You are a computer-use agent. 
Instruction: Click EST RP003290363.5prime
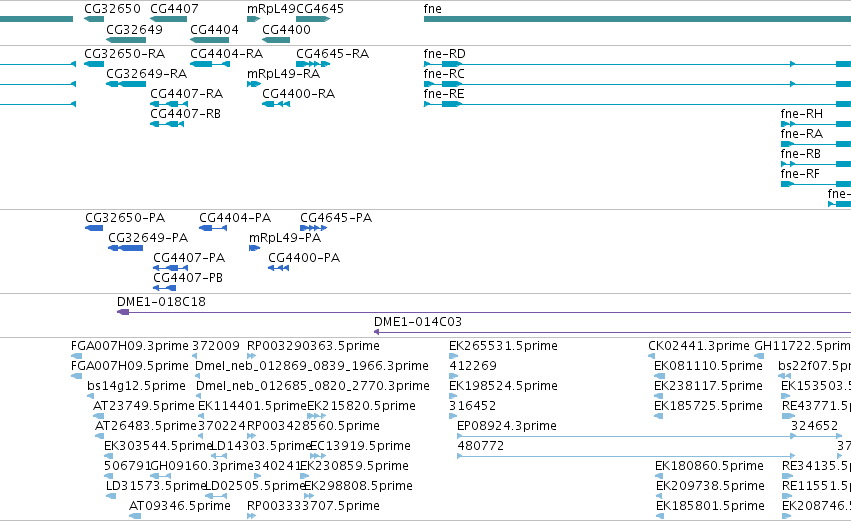[x=313, y=346]
